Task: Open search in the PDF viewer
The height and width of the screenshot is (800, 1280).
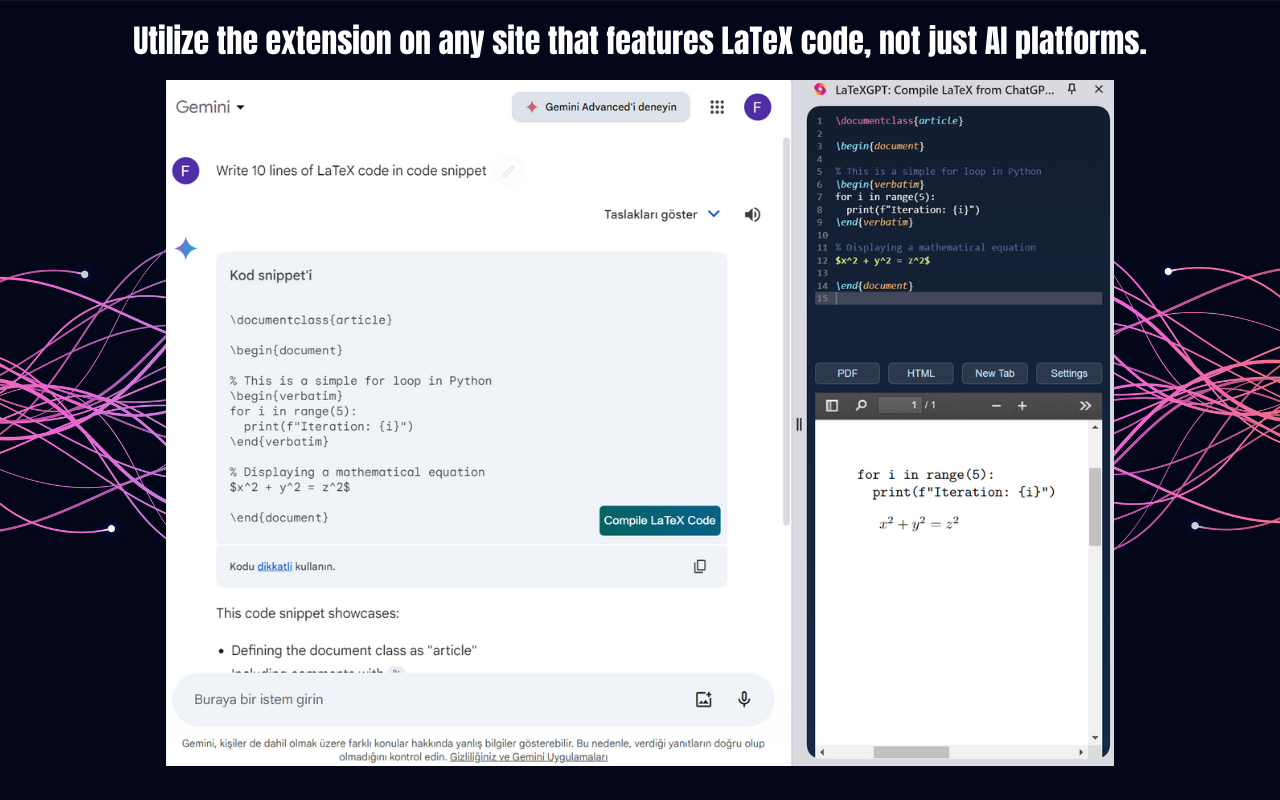Action: click(861, 405)
